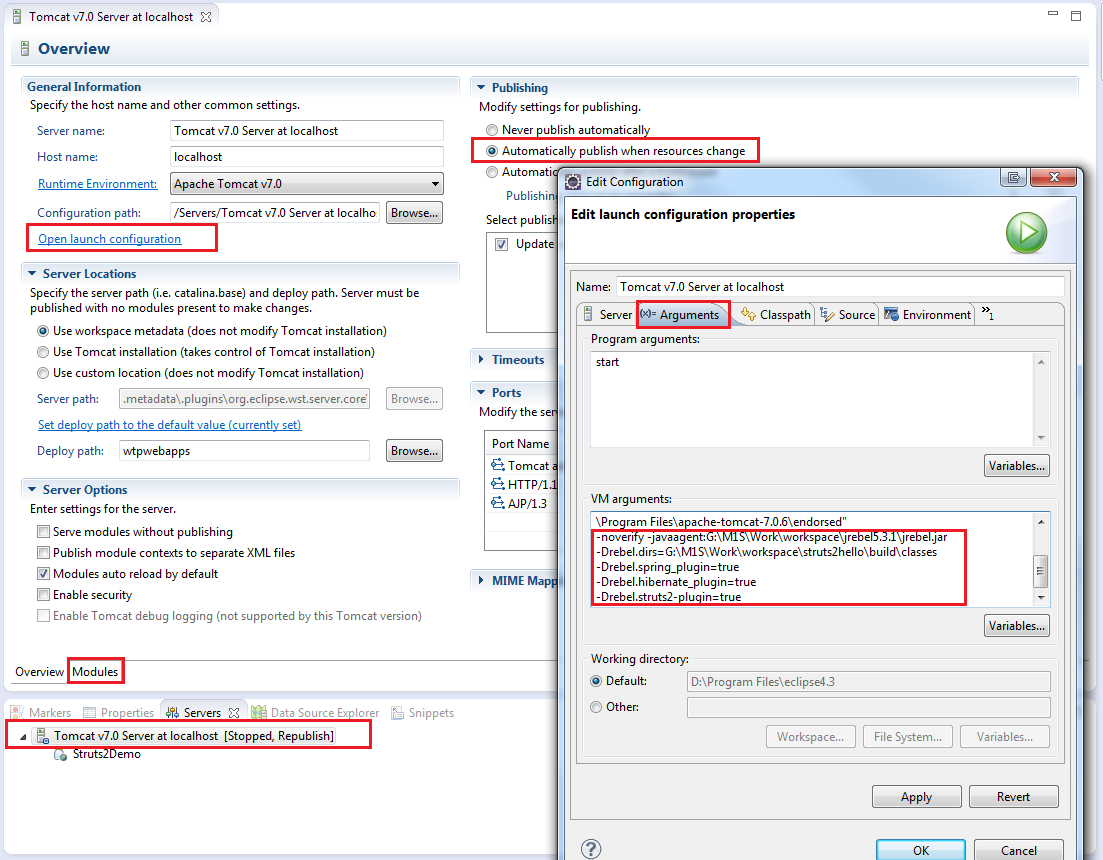
Task: Close the Servers view tab
Action: pos(234,713)
